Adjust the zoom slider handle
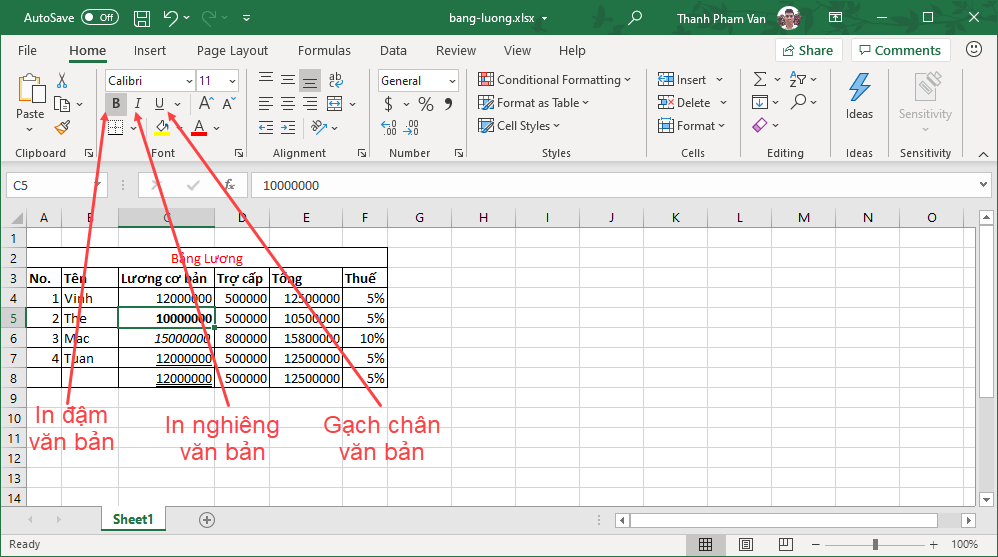The height and width of the screenshot is (557, 998). click(876, 544)
